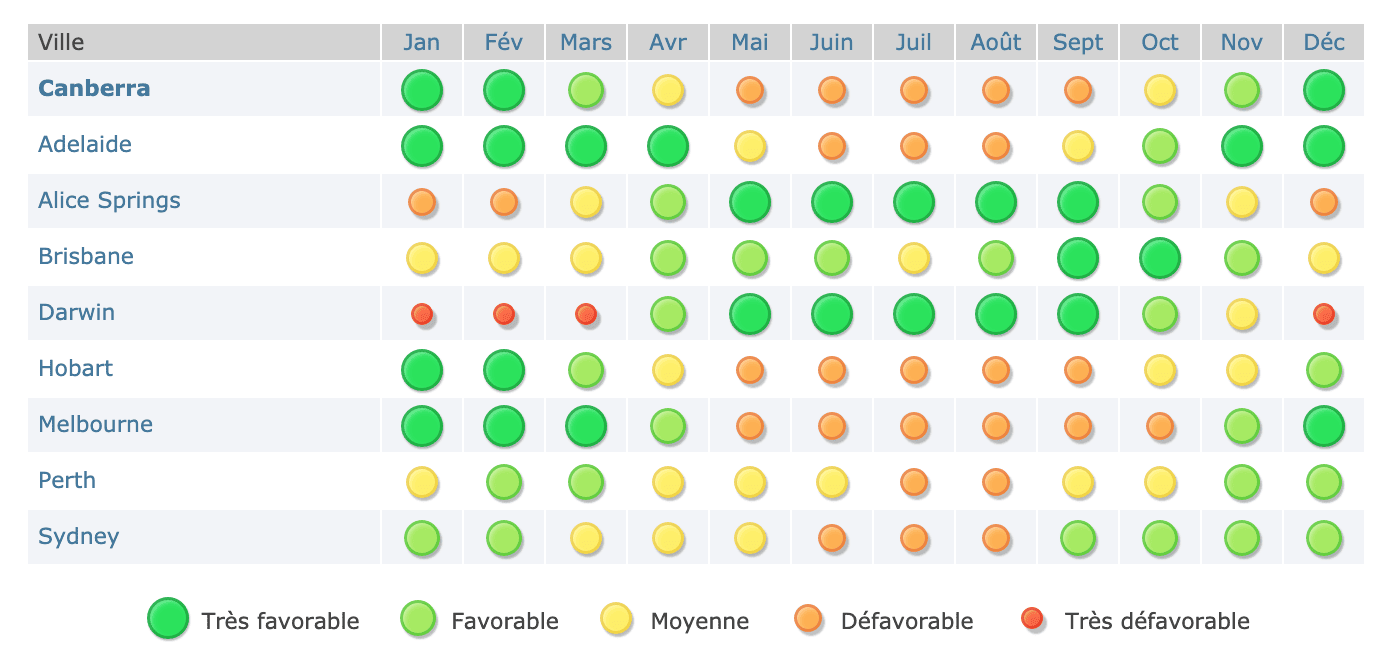Click the Très favorable legend swatch
1396x668 pixels.
[x=168, y=619]
